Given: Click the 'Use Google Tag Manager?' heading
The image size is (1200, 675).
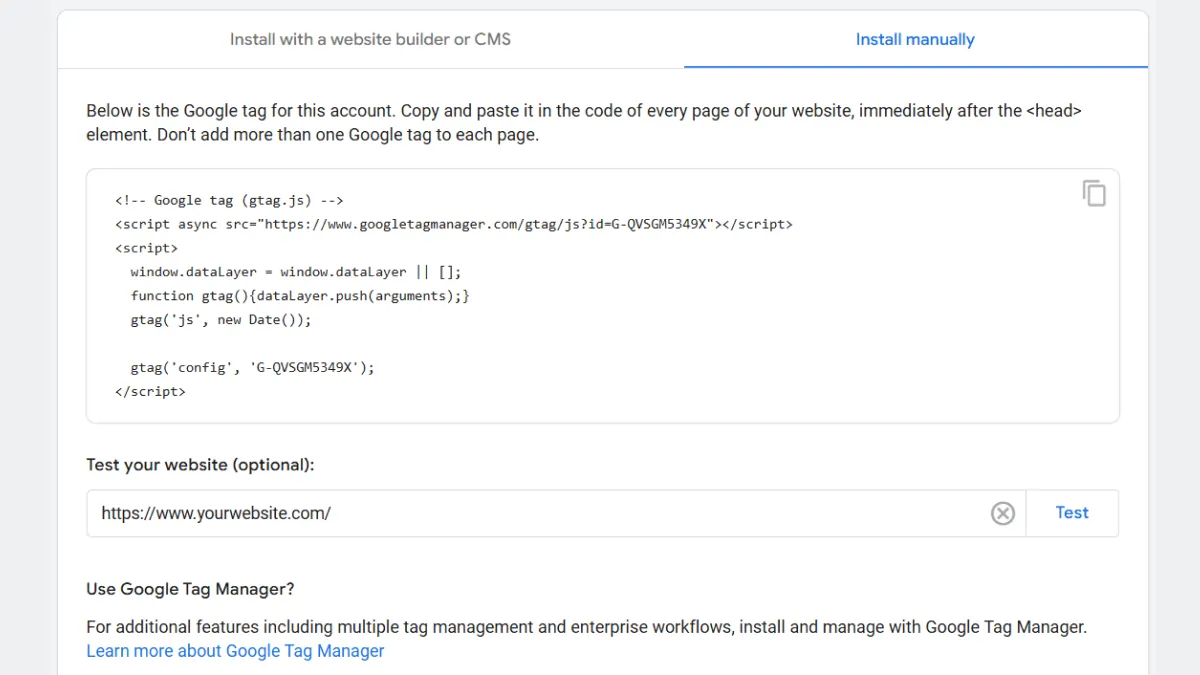Looking at the screenshot, I should [x=190, y=589].
